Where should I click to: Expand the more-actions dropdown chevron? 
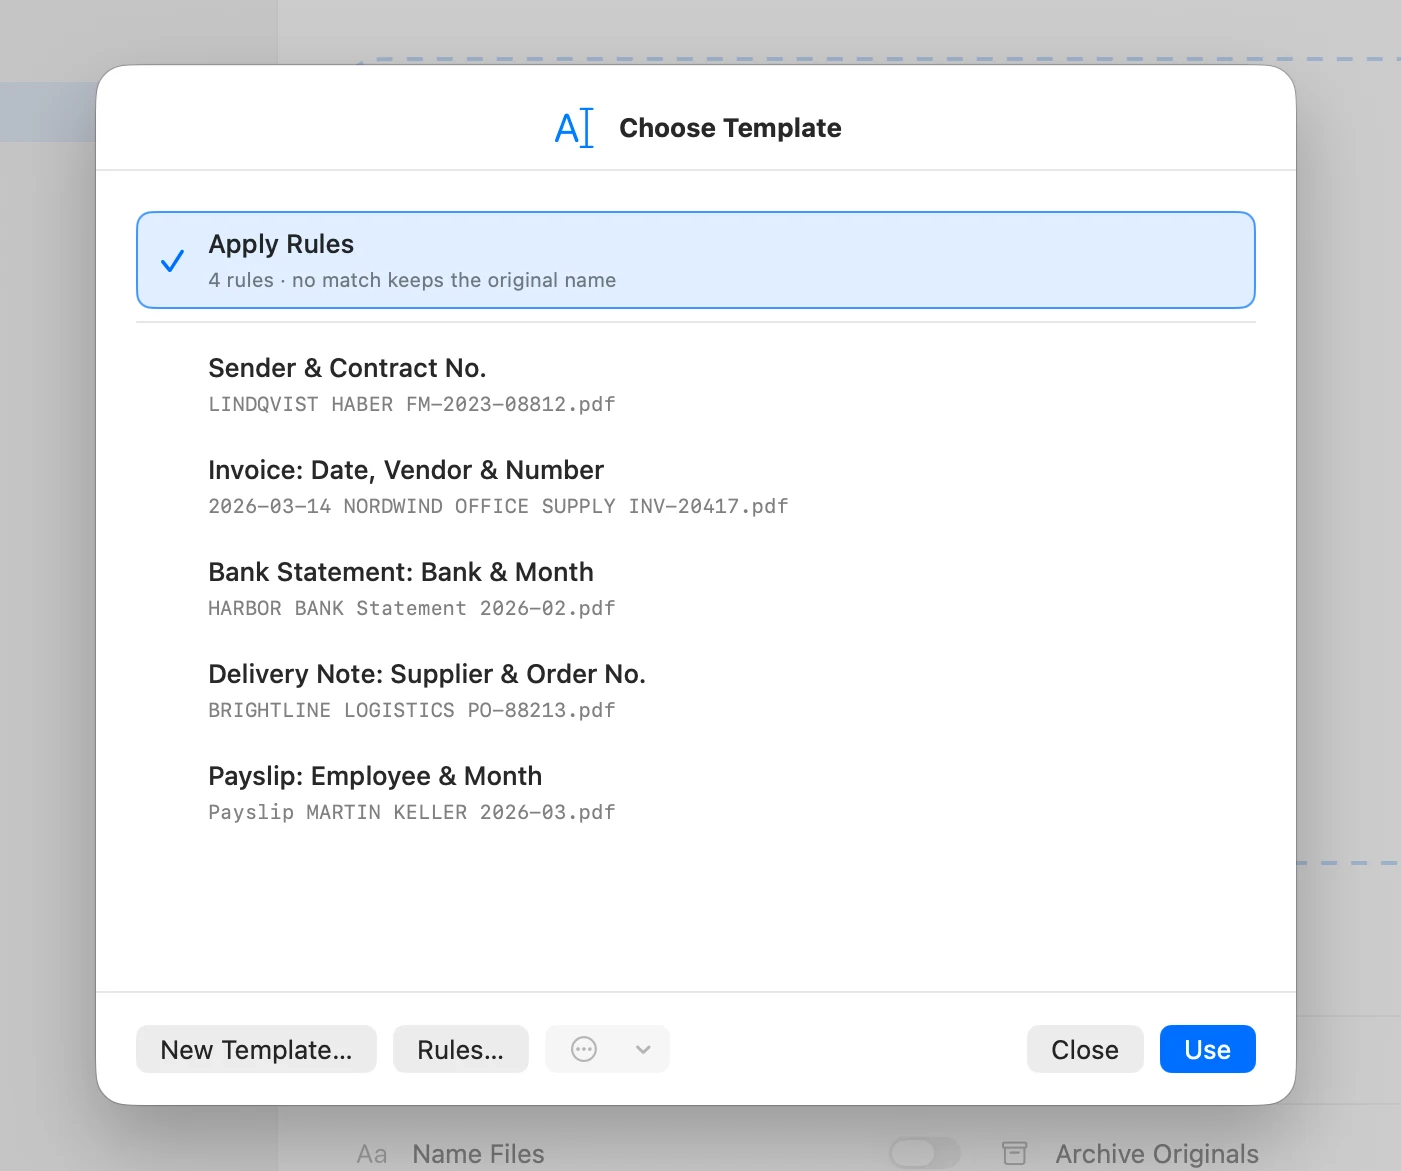643,1049
